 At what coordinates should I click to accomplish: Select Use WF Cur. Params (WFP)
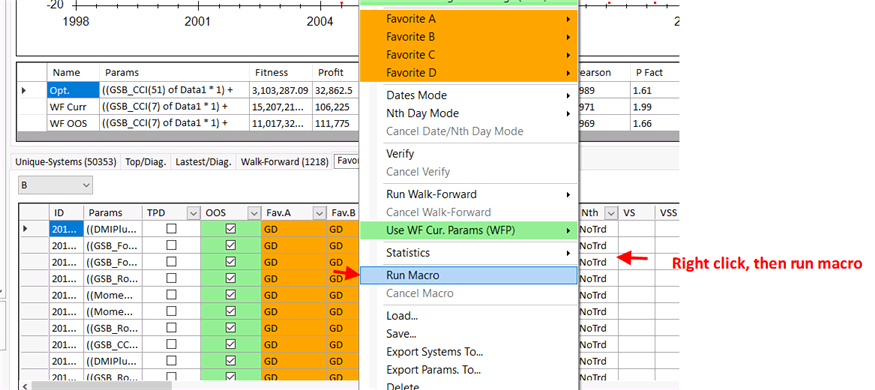[468, 230]
